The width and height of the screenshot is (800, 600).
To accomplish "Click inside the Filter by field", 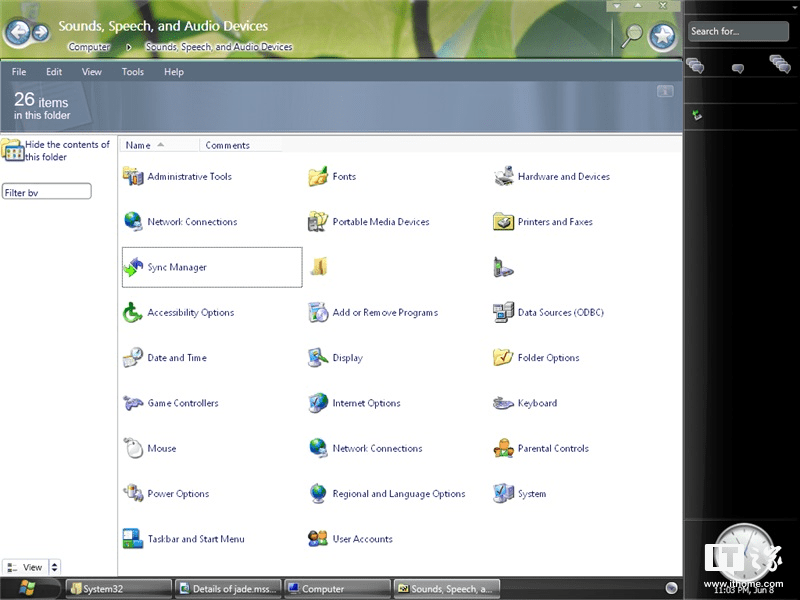I will coord(46,191).
